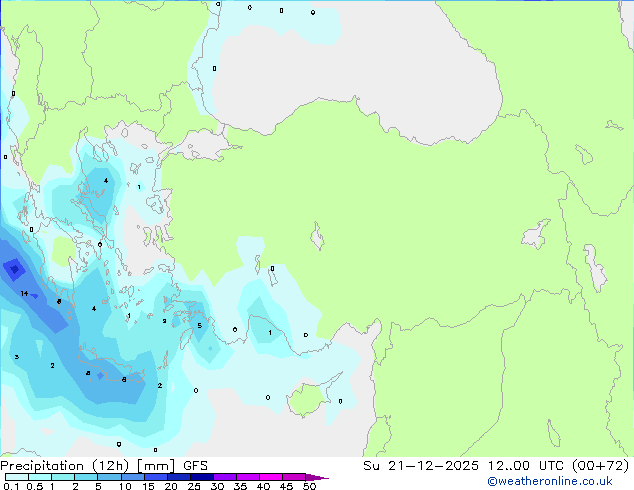The width and height of the screenshot is (634, 490).
Task: Click the '25' legend scale label
Action: click(x=194, y=486)
